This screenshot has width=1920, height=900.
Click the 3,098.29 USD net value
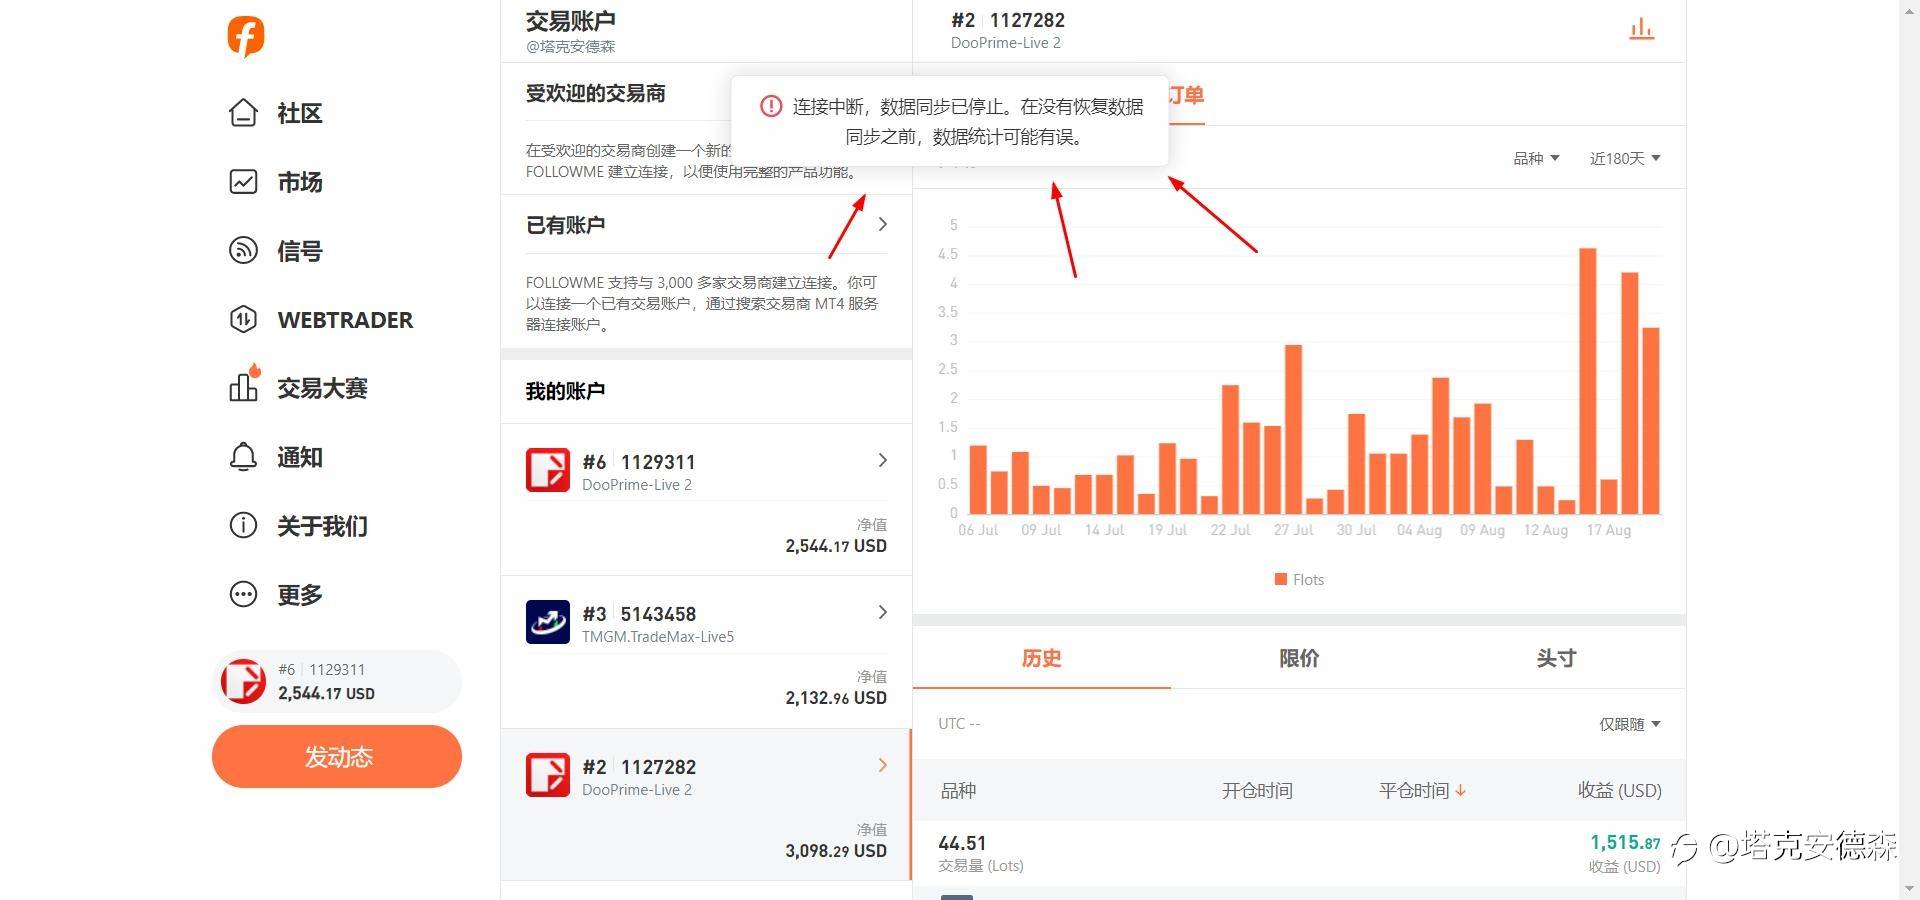coord(836,851)
